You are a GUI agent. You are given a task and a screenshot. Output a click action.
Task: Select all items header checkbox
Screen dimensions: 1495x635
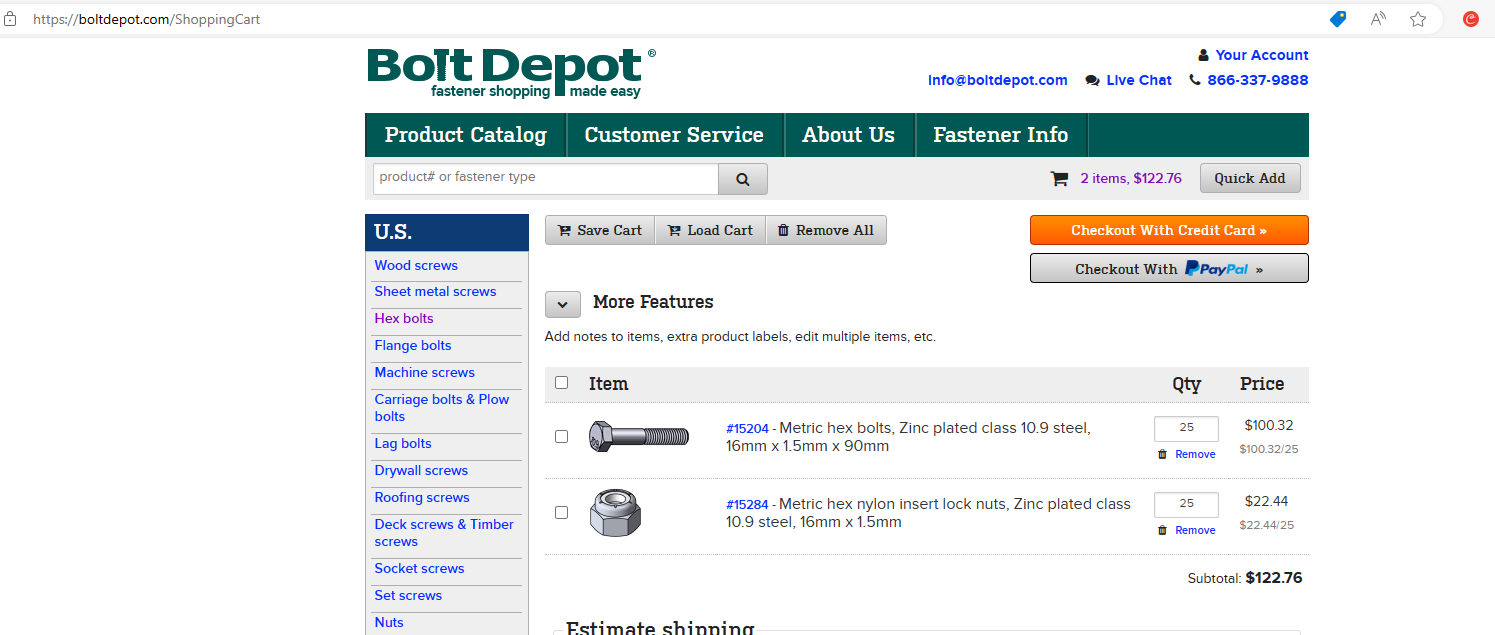[x=561, y=382]
